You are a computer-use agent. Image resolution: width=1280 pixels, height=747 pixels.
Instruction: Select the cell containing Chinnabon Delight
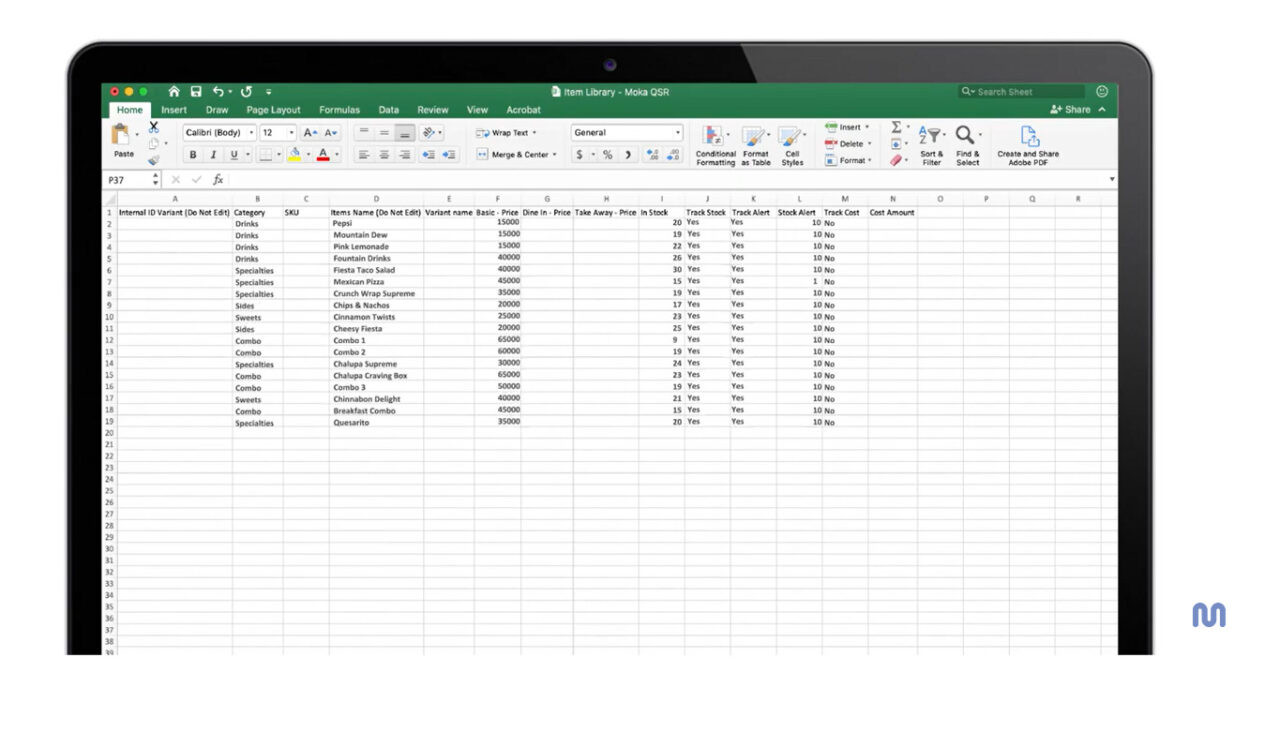[x=375, y=399]
